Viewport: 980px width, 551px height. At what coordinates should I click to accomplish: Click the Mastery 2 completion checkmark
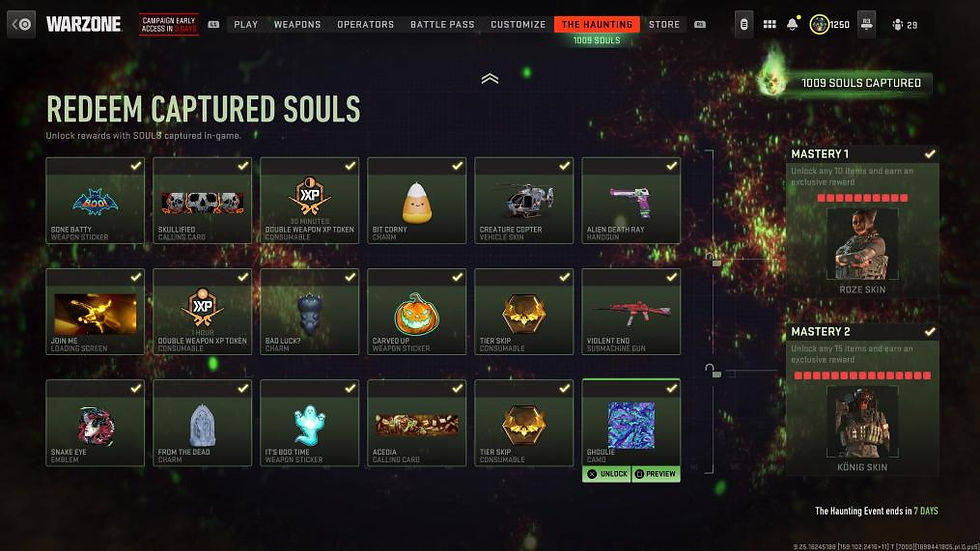point(930,332)
